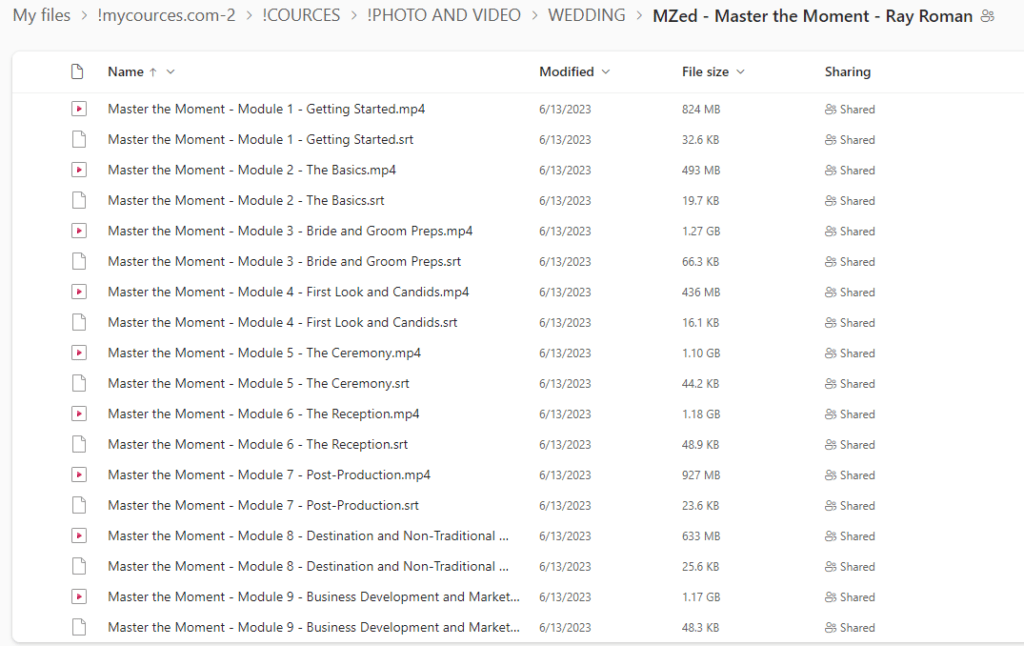Click file icon for Module 6 The Reception.srt
The height and width of the screenshot is (646, 1024).
79,444
